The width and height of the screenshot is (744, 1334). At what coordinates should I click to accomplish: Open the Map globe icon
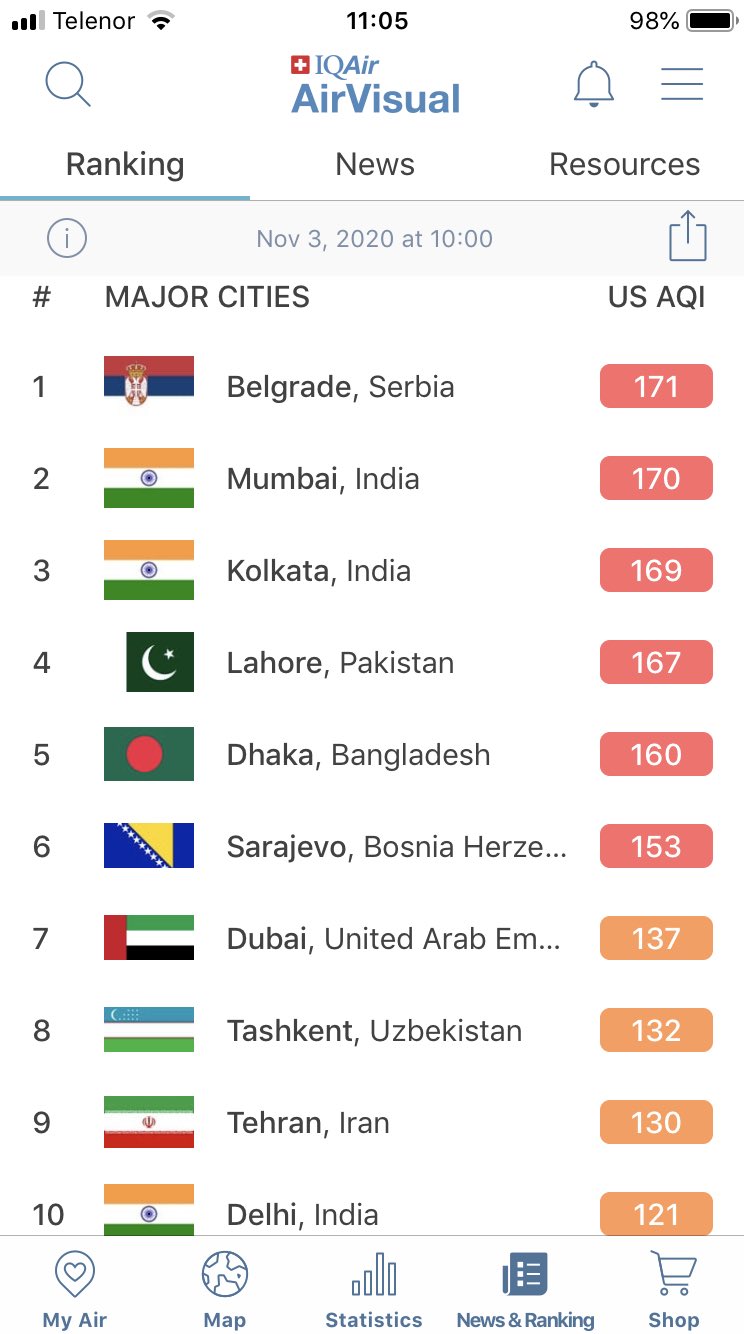(224, 1275)
